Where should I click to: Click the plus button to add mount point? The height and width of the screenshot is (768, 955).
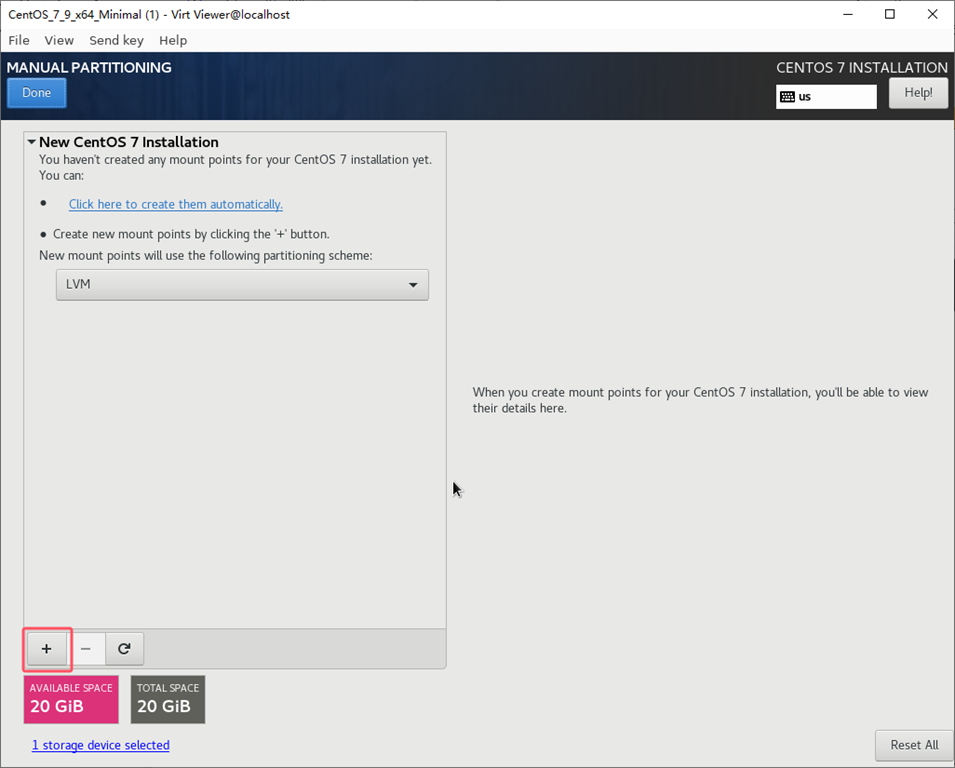point(47,649)
